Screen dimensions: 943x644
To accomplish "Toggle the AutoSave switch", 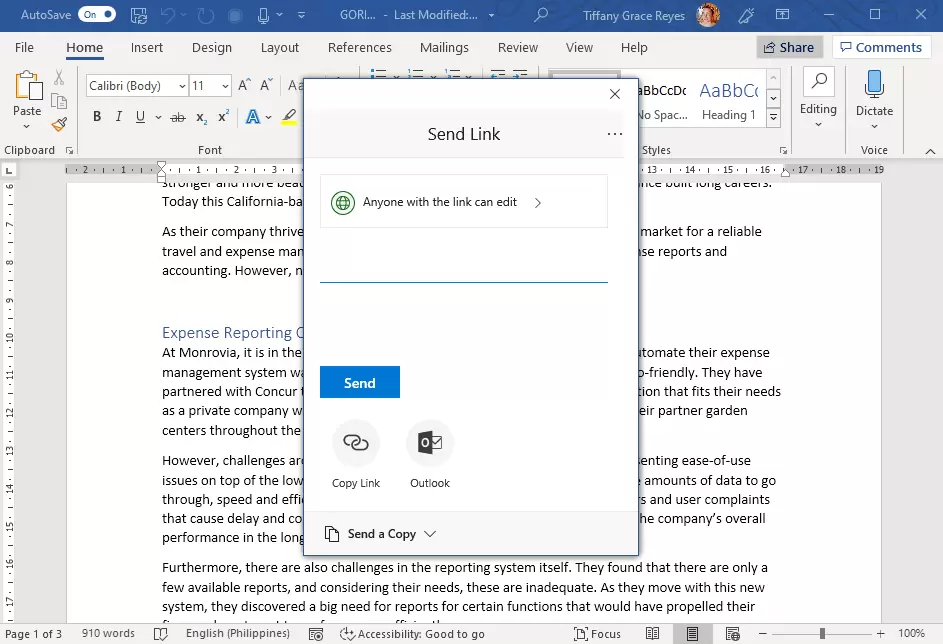I will pos(97,15).
